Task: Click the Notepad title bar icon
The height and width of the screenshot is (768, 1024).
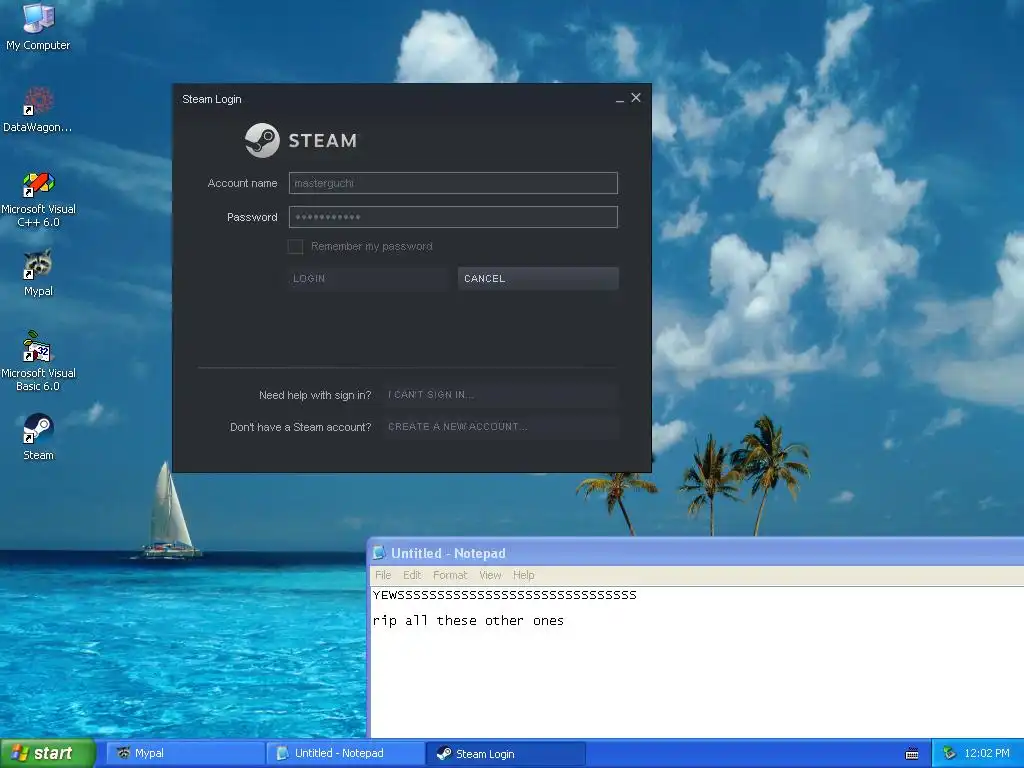Action: click(x=378, y=553)
